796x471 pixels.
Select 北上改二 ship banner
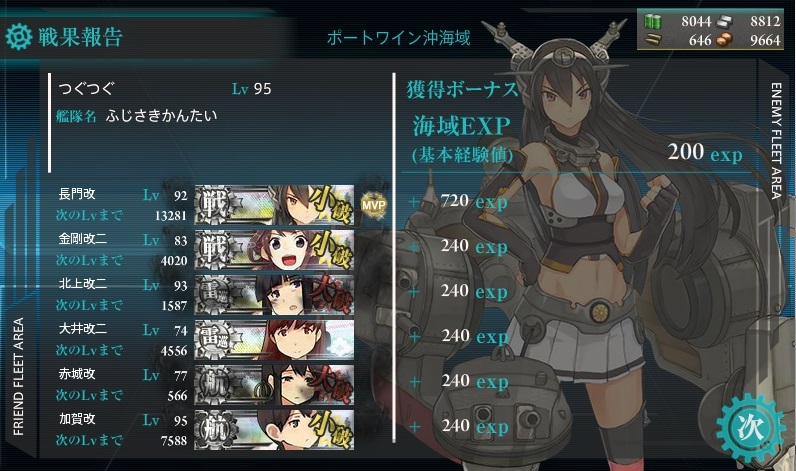(274, 295)
